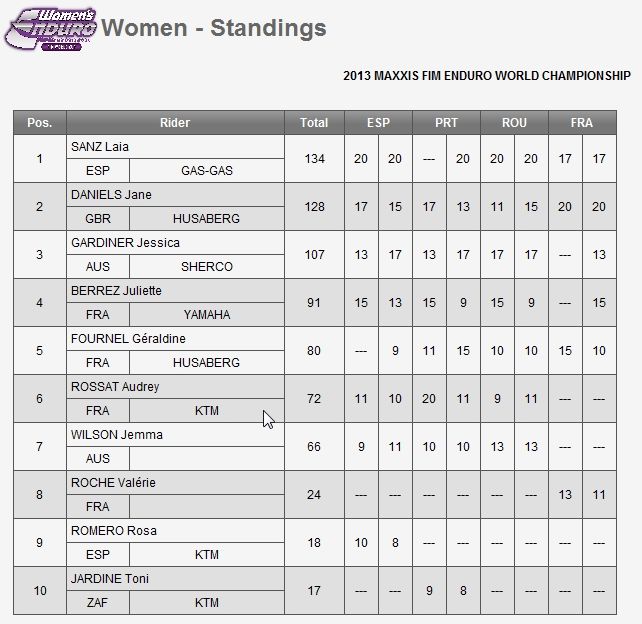
Task: Open ROMERO Rosa rider entry
Action: tap(114, 531)
